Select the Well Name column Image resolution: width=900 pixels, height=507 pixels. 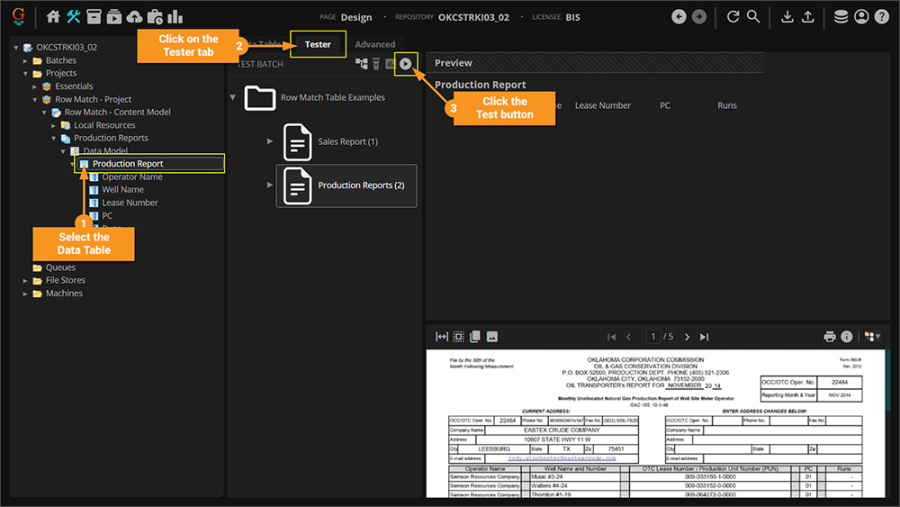pyautogui.click(x=123, y=189)
